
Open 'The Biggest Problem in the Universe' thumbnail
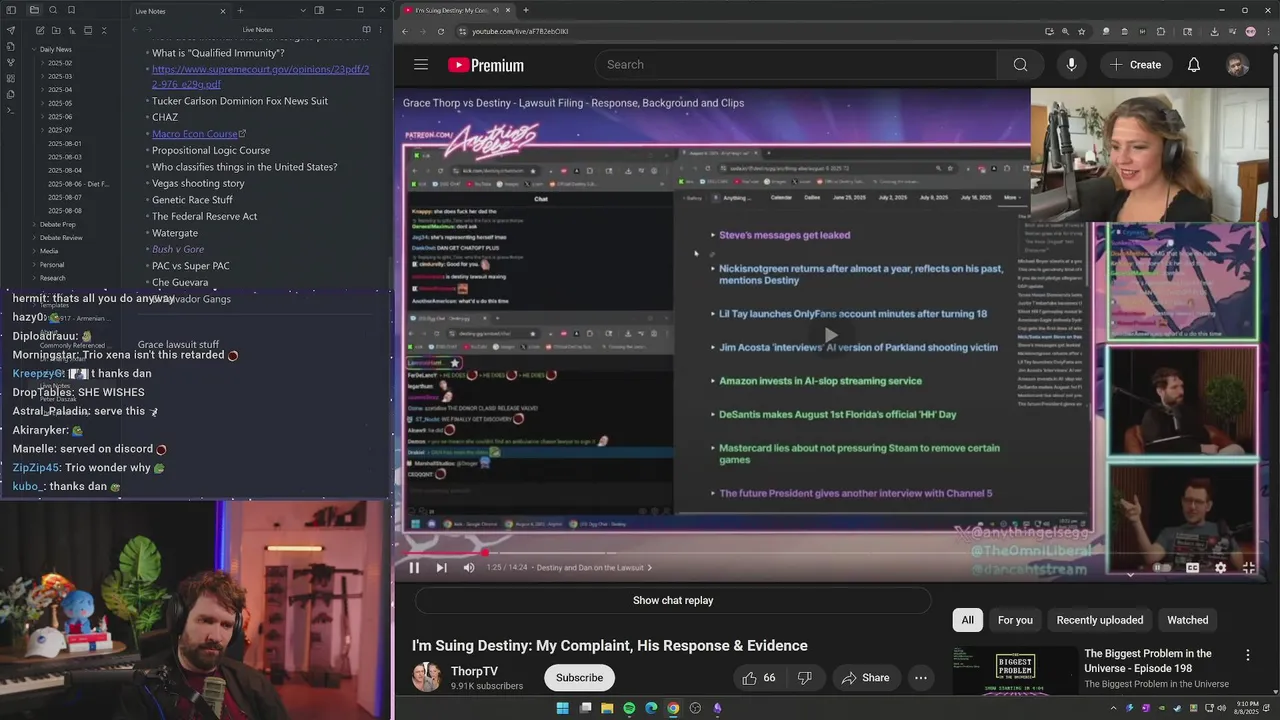point(1015,669)
